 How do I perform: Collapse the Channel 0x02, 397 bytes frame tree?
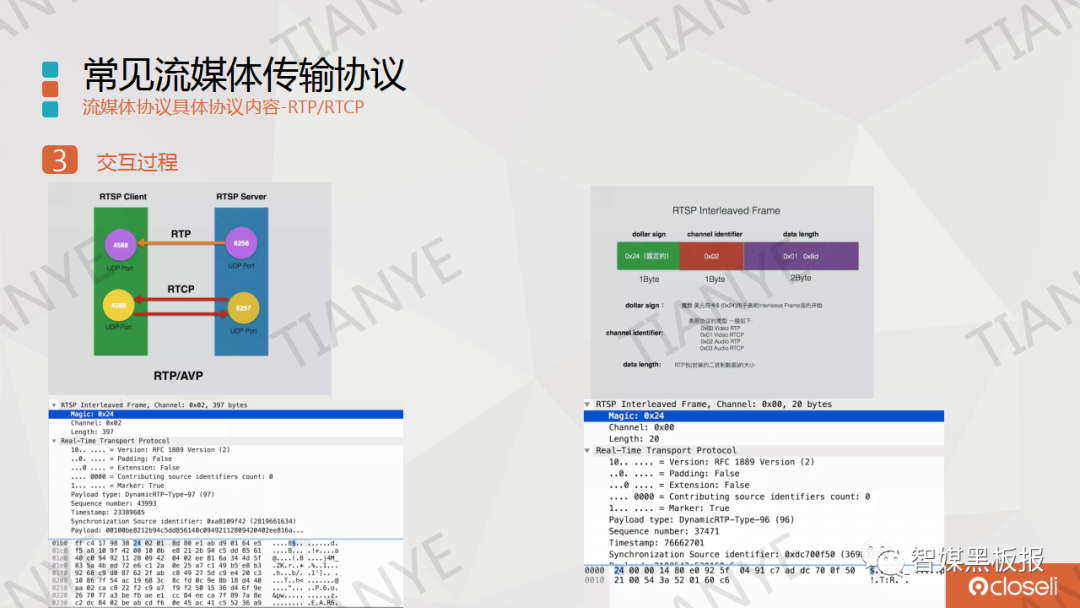click(x=54, y=405)
